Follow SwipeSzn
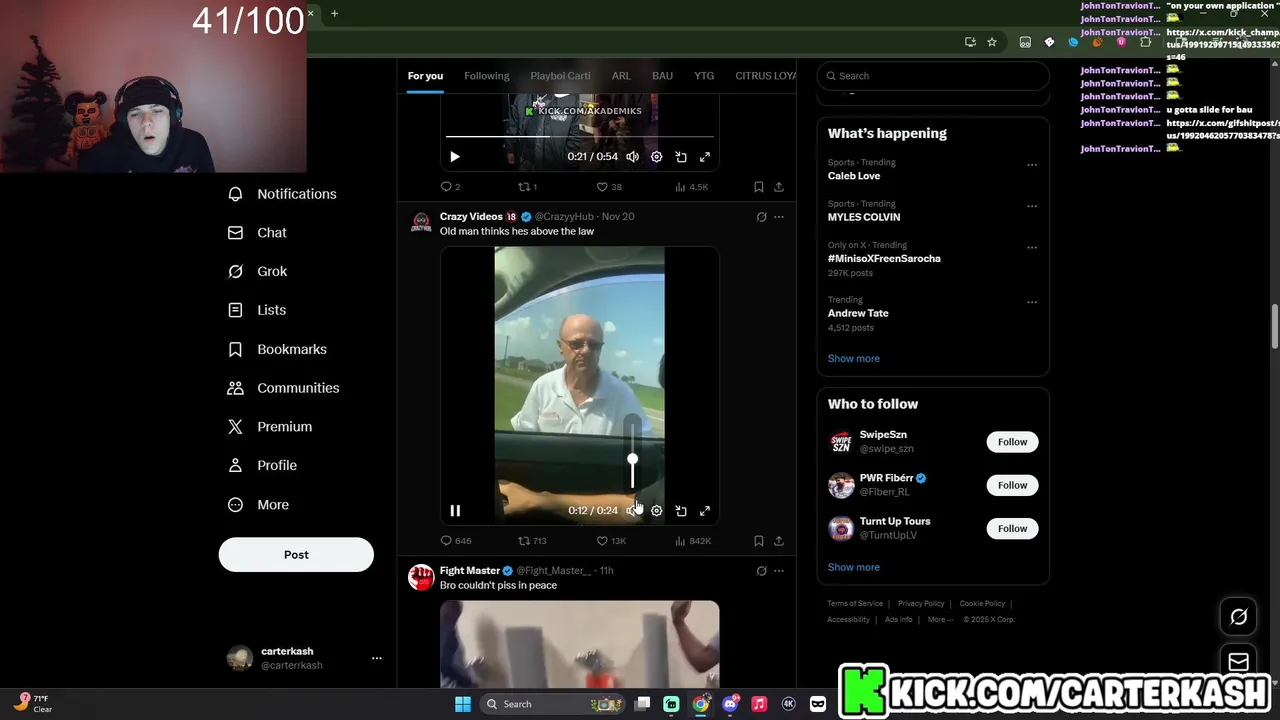The height and width of the screenshot is (720, 1280). (1012, 442)
